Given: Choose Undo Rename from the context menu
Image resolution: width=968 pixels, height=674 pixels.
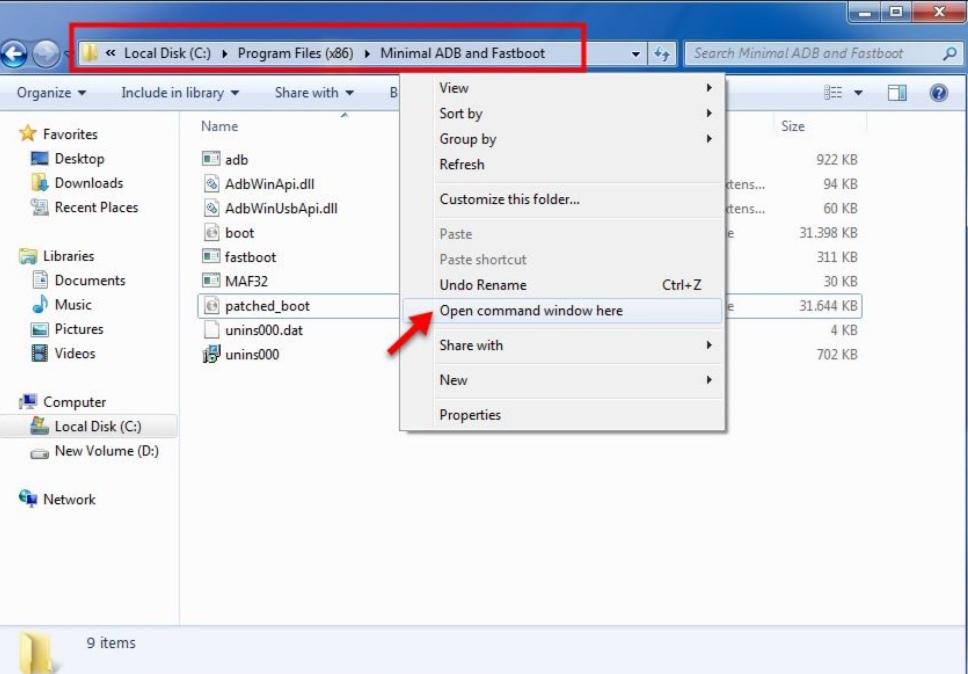Looking at the screenshot, I should 562,285.
